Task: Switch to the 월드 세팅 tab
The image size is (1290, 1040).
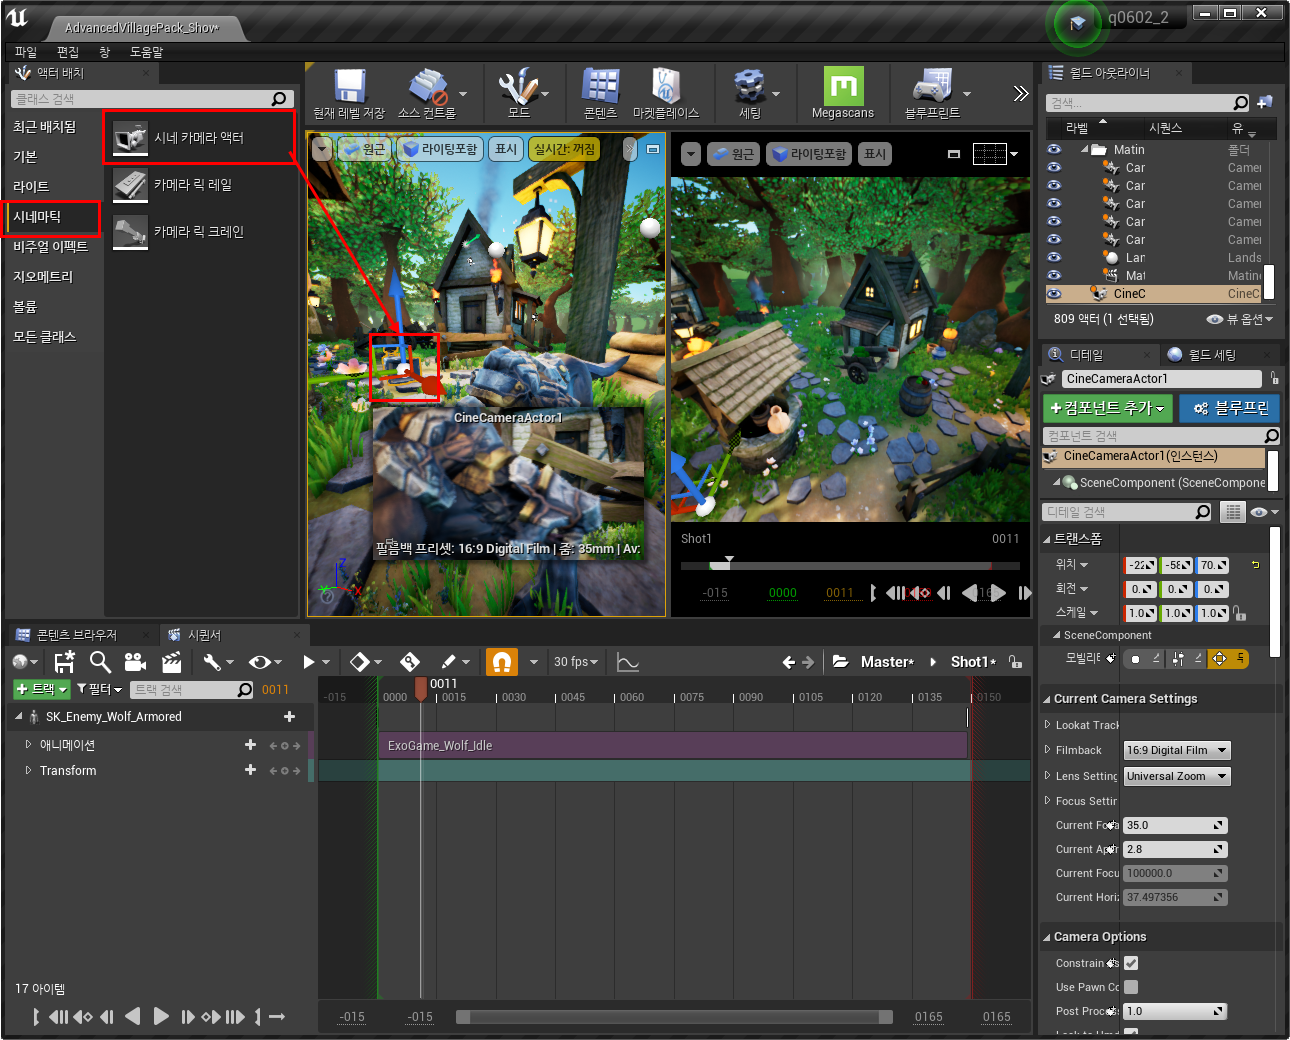Action: point(1211,355)
